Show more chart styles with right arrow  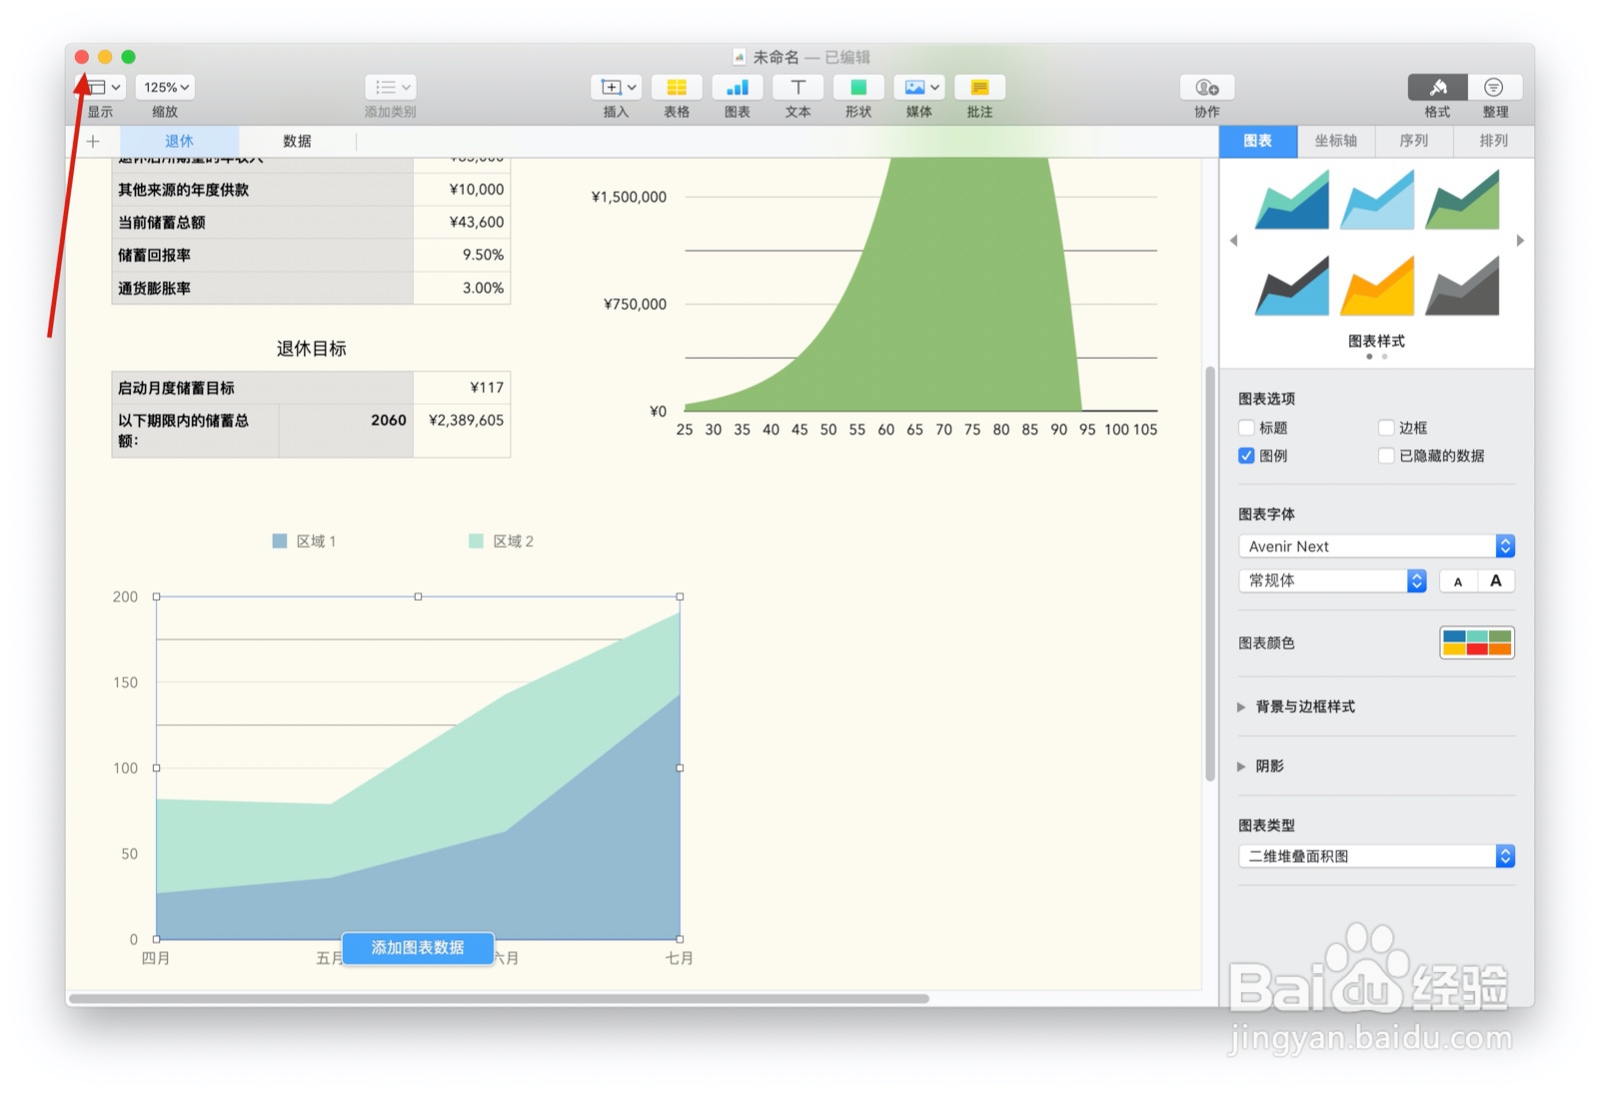click(x=1520, y=240)
